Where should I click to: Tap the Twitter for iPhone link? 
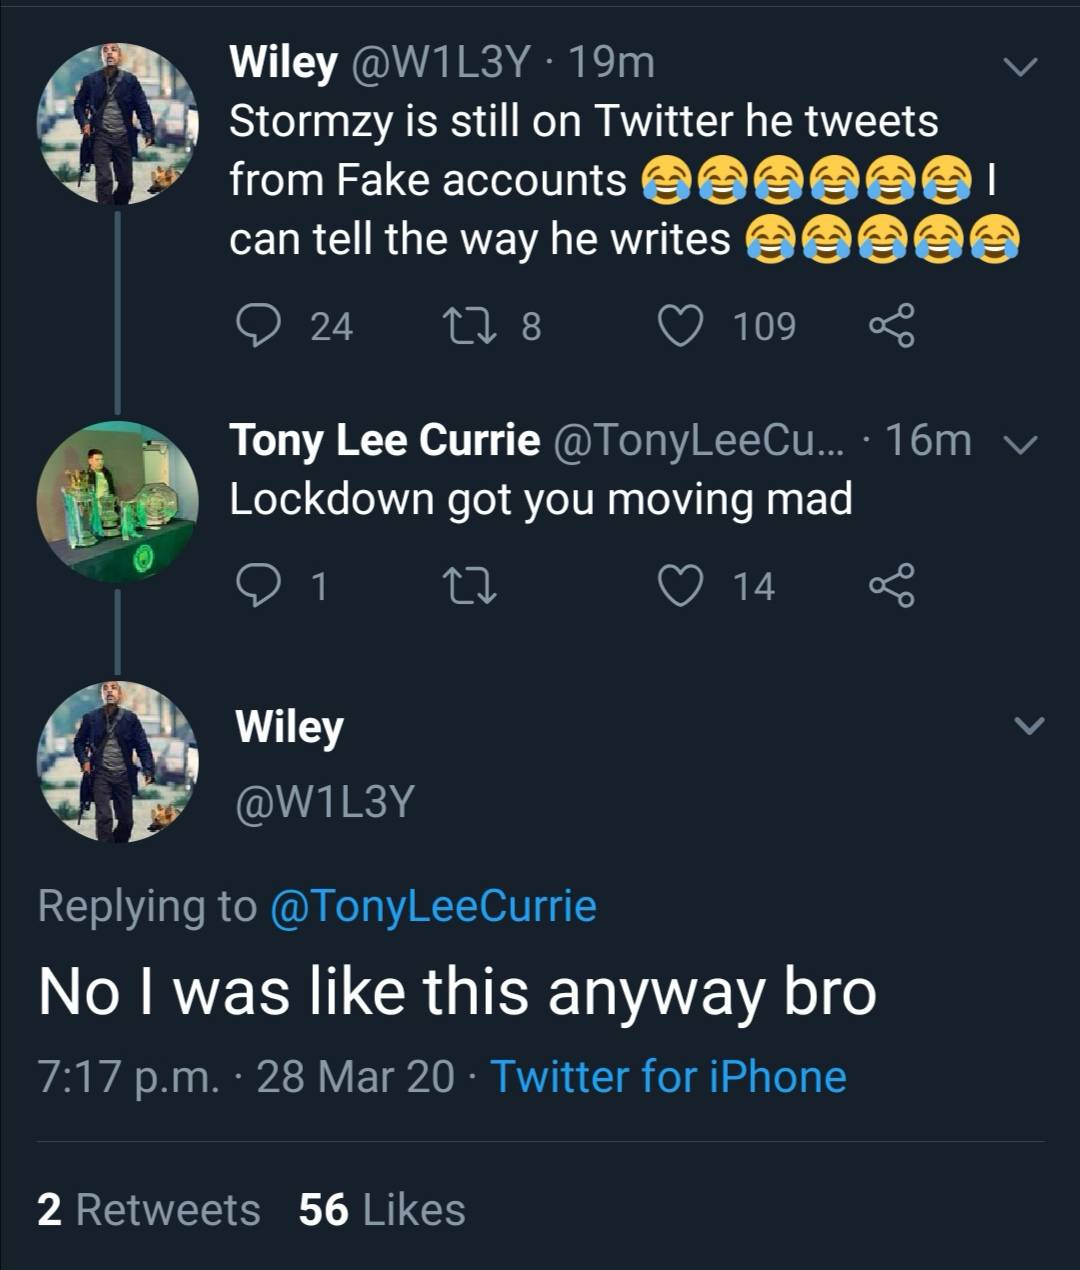[668, 1077]
